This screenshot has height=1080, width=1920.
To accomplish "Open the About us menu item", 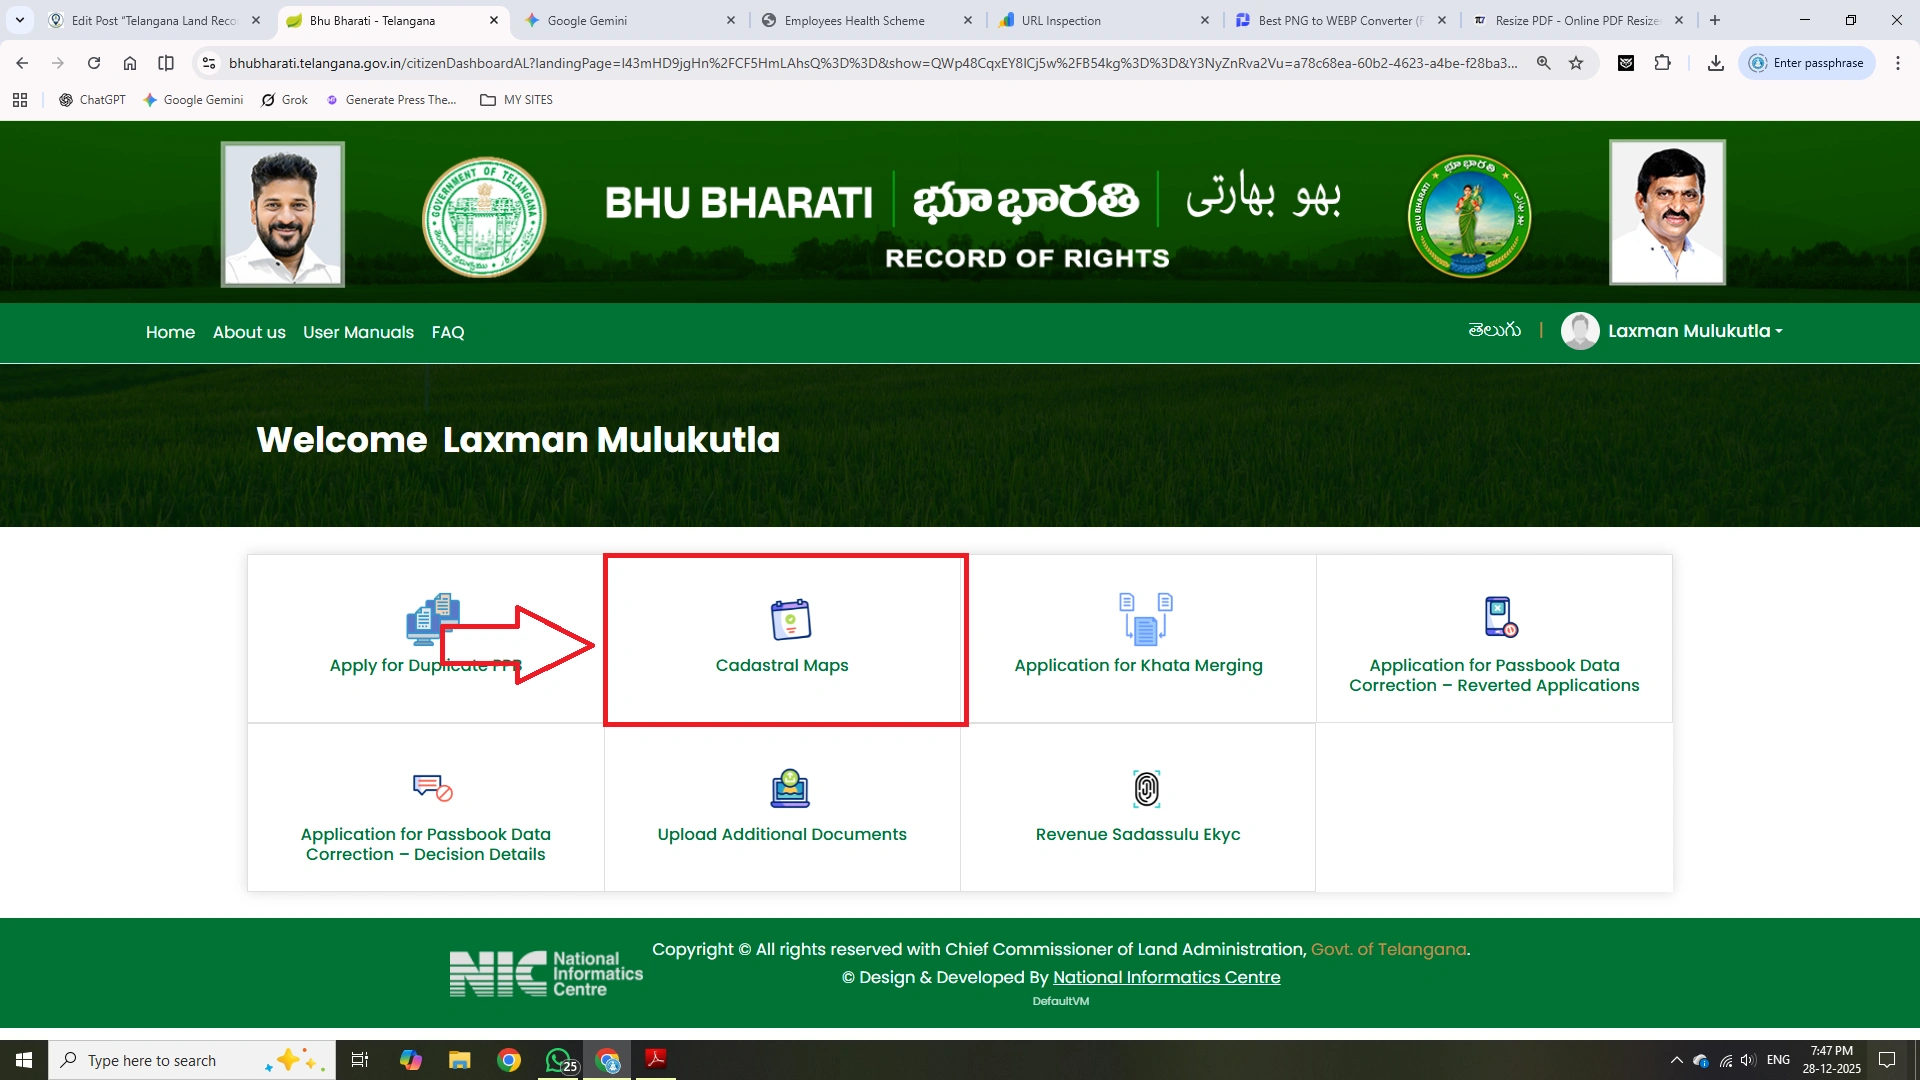I will click(248, 332).
